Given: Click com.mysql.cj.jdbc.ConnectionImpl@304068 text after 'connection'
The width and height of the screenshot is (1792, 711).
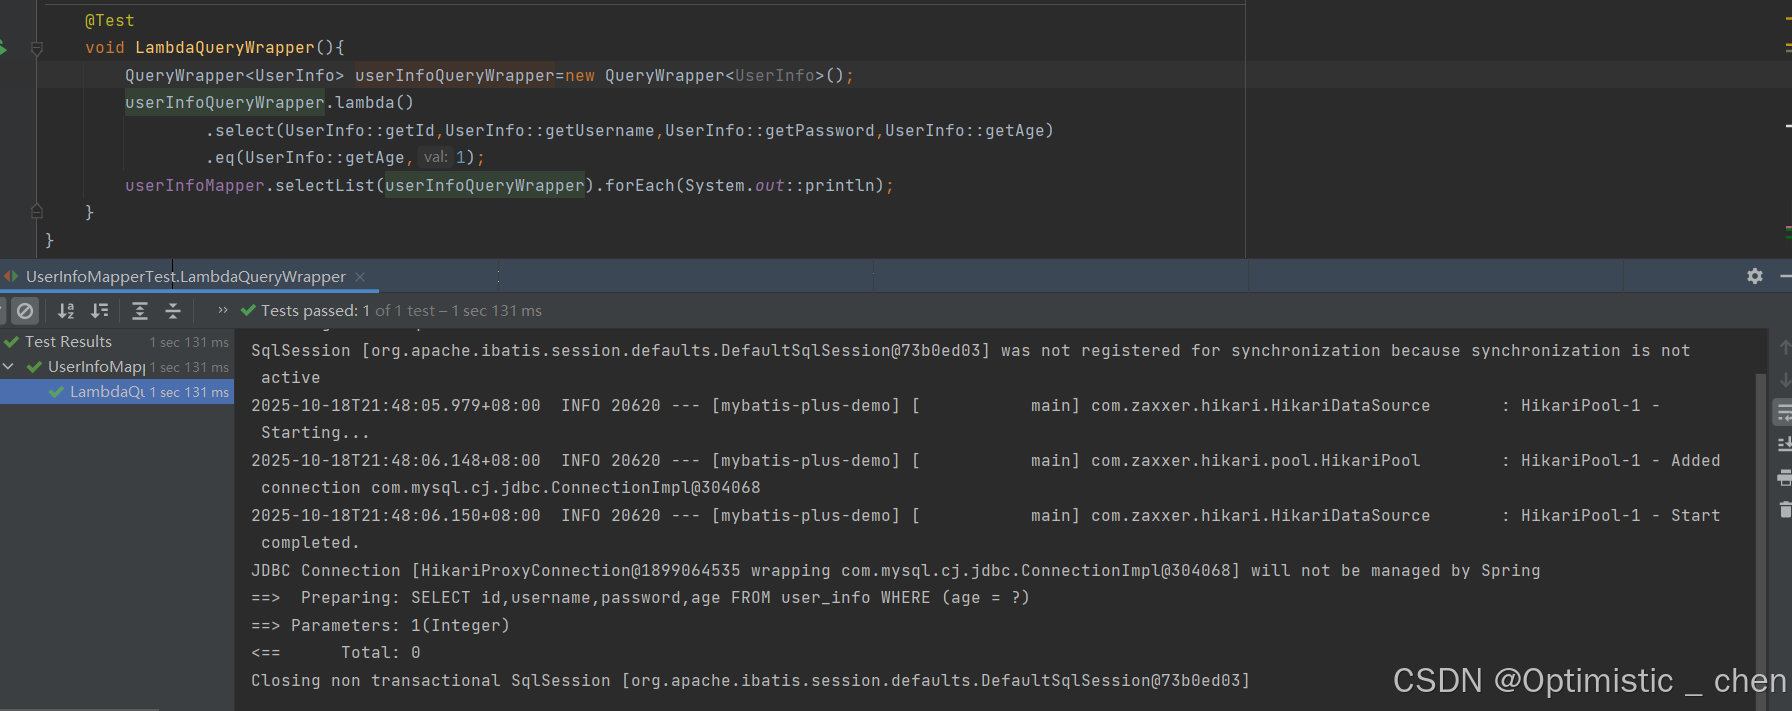Looking at the screenshot, I should pos(565,487).
